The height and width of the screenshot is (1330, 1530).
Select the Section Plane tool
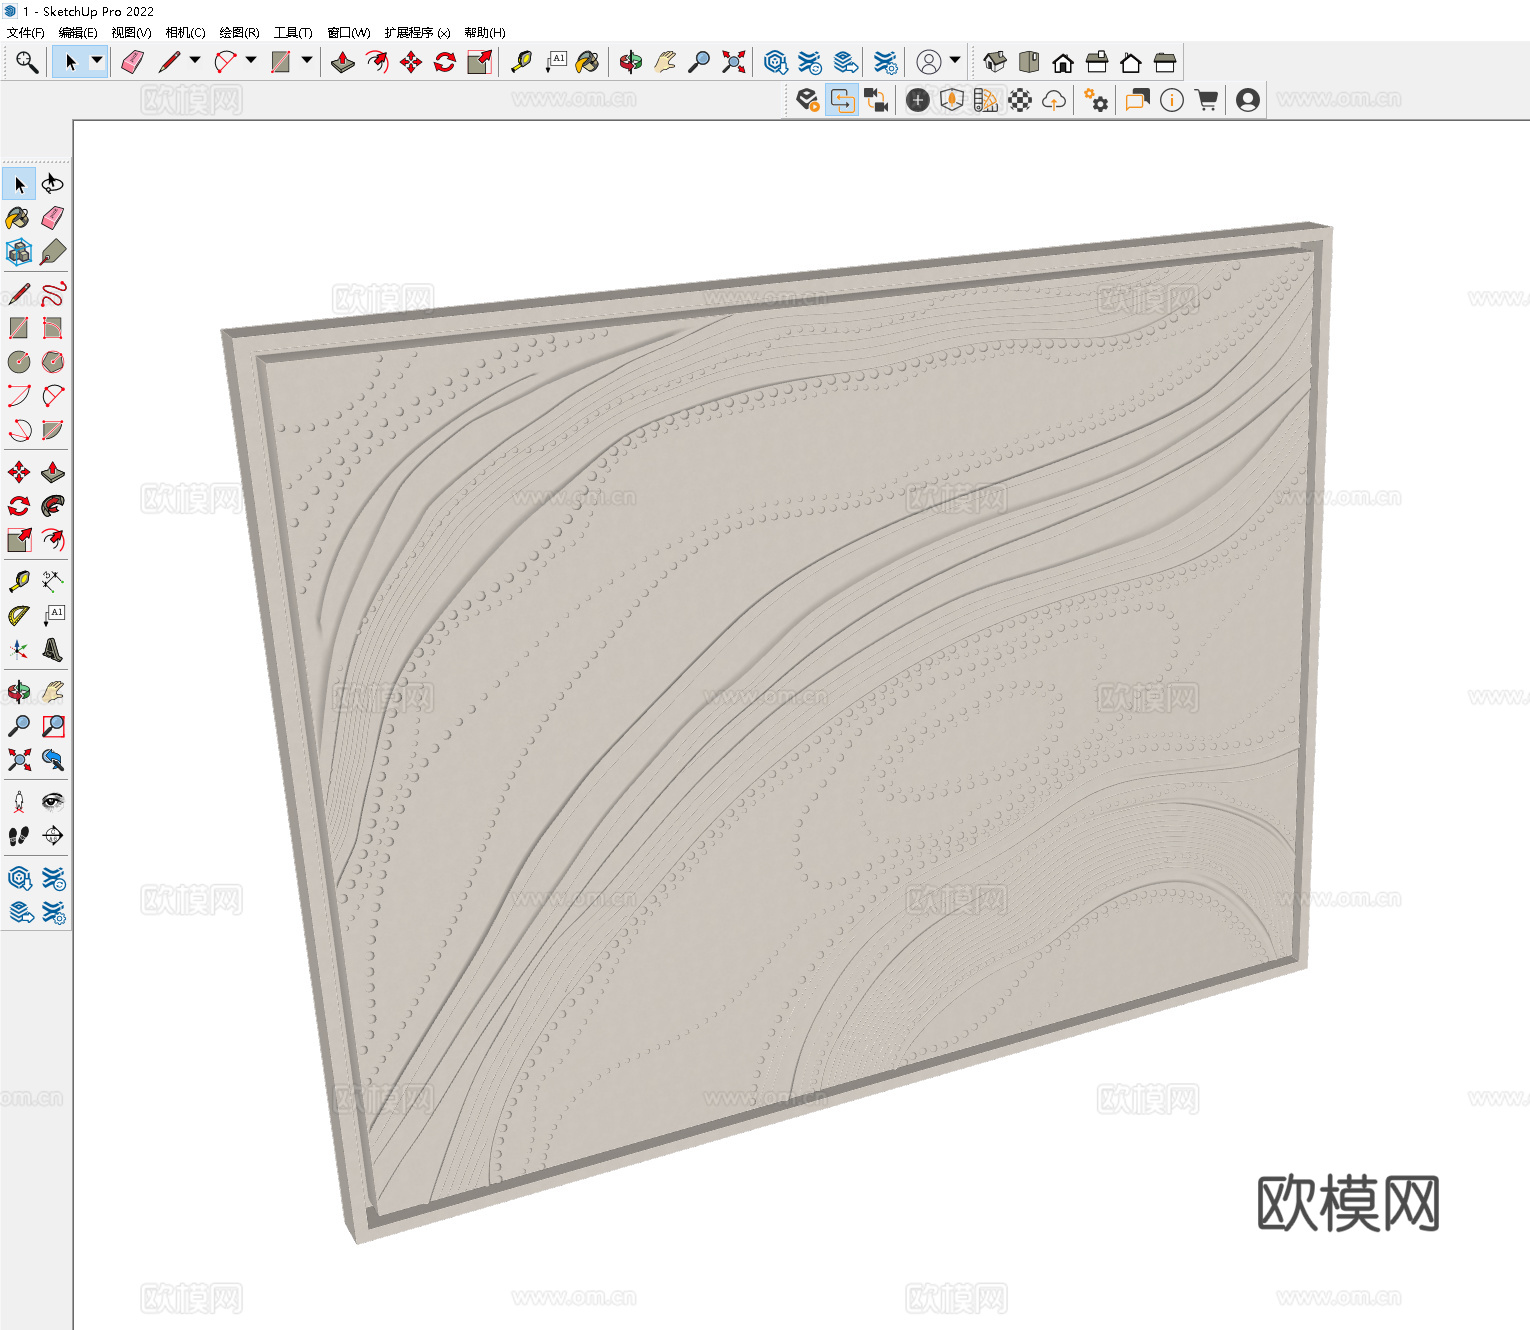[53, 836]
